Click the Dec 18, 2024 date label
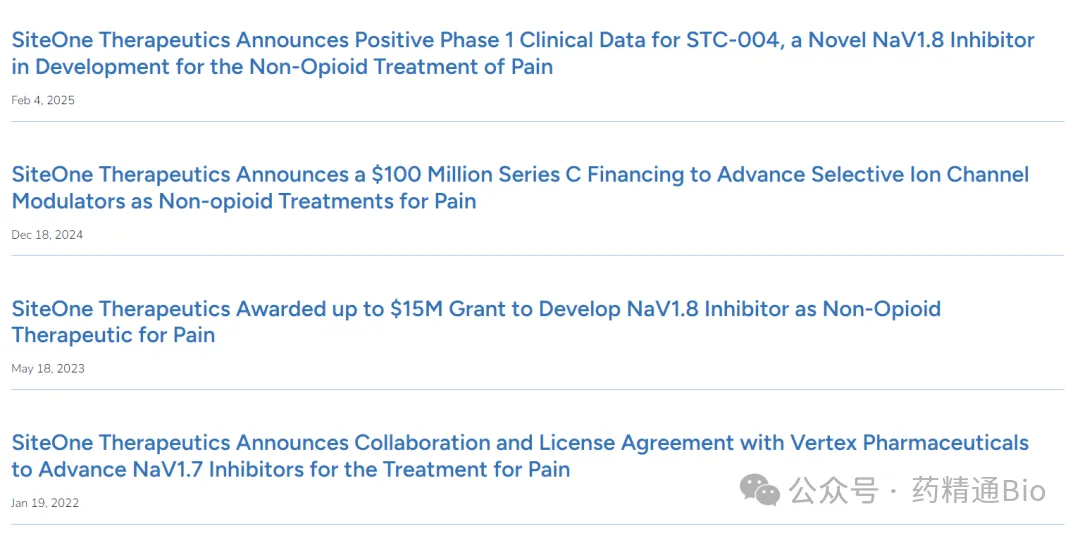This screenshot has width=1080, height=533. coord(47,235)
